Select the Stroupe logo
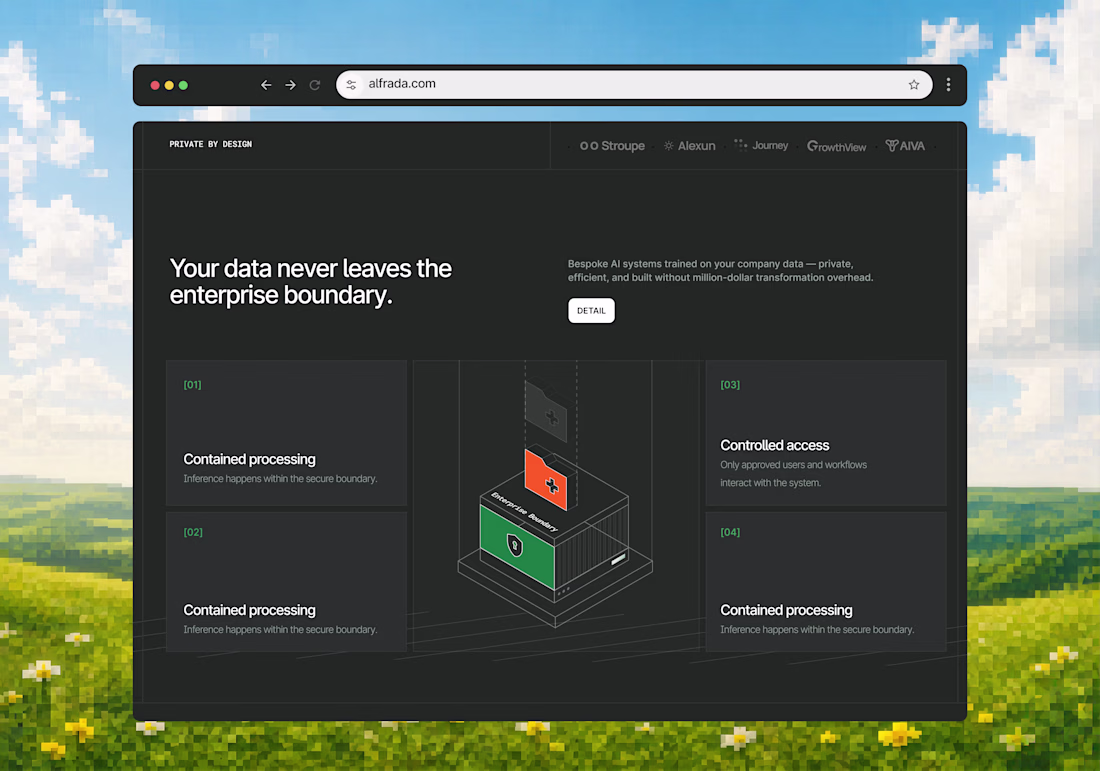Viewport: 1100px width, 771px height. [x=612, y=146]
